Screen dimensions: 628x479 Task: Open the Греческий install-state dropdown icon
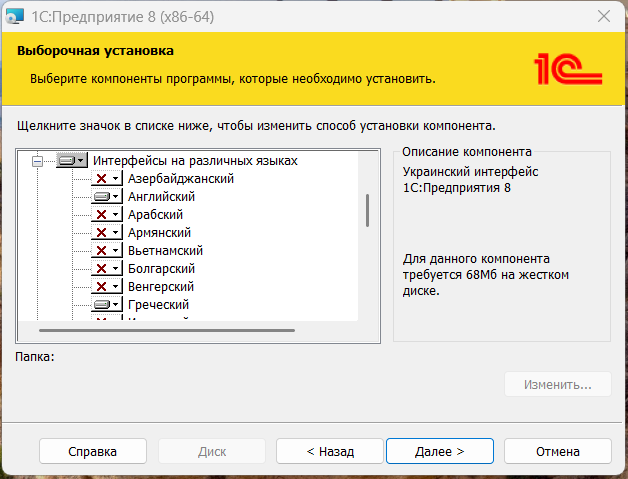[107, 305]
